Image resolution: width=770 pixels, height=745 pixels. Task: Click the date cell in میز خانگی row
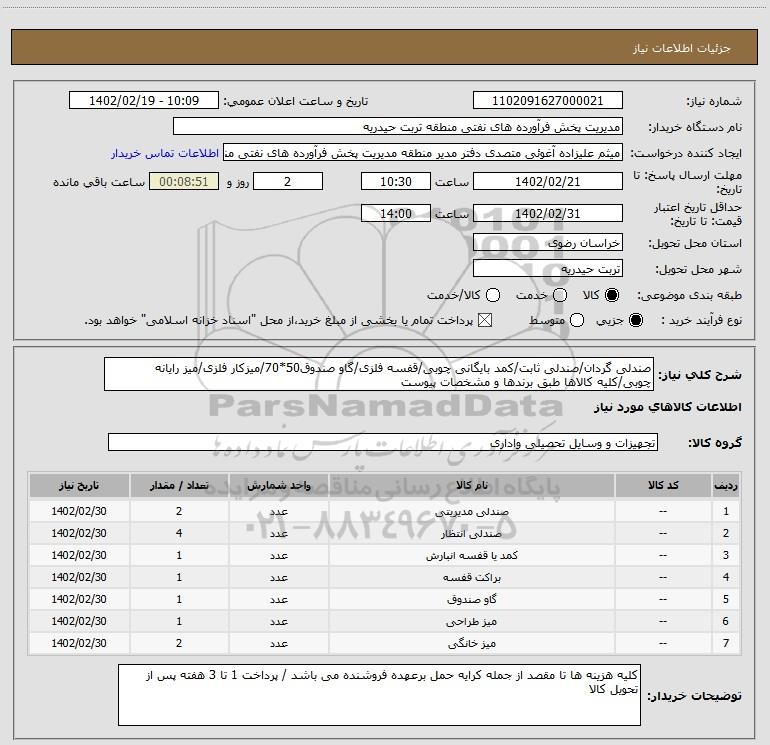[x=79, y=643]
